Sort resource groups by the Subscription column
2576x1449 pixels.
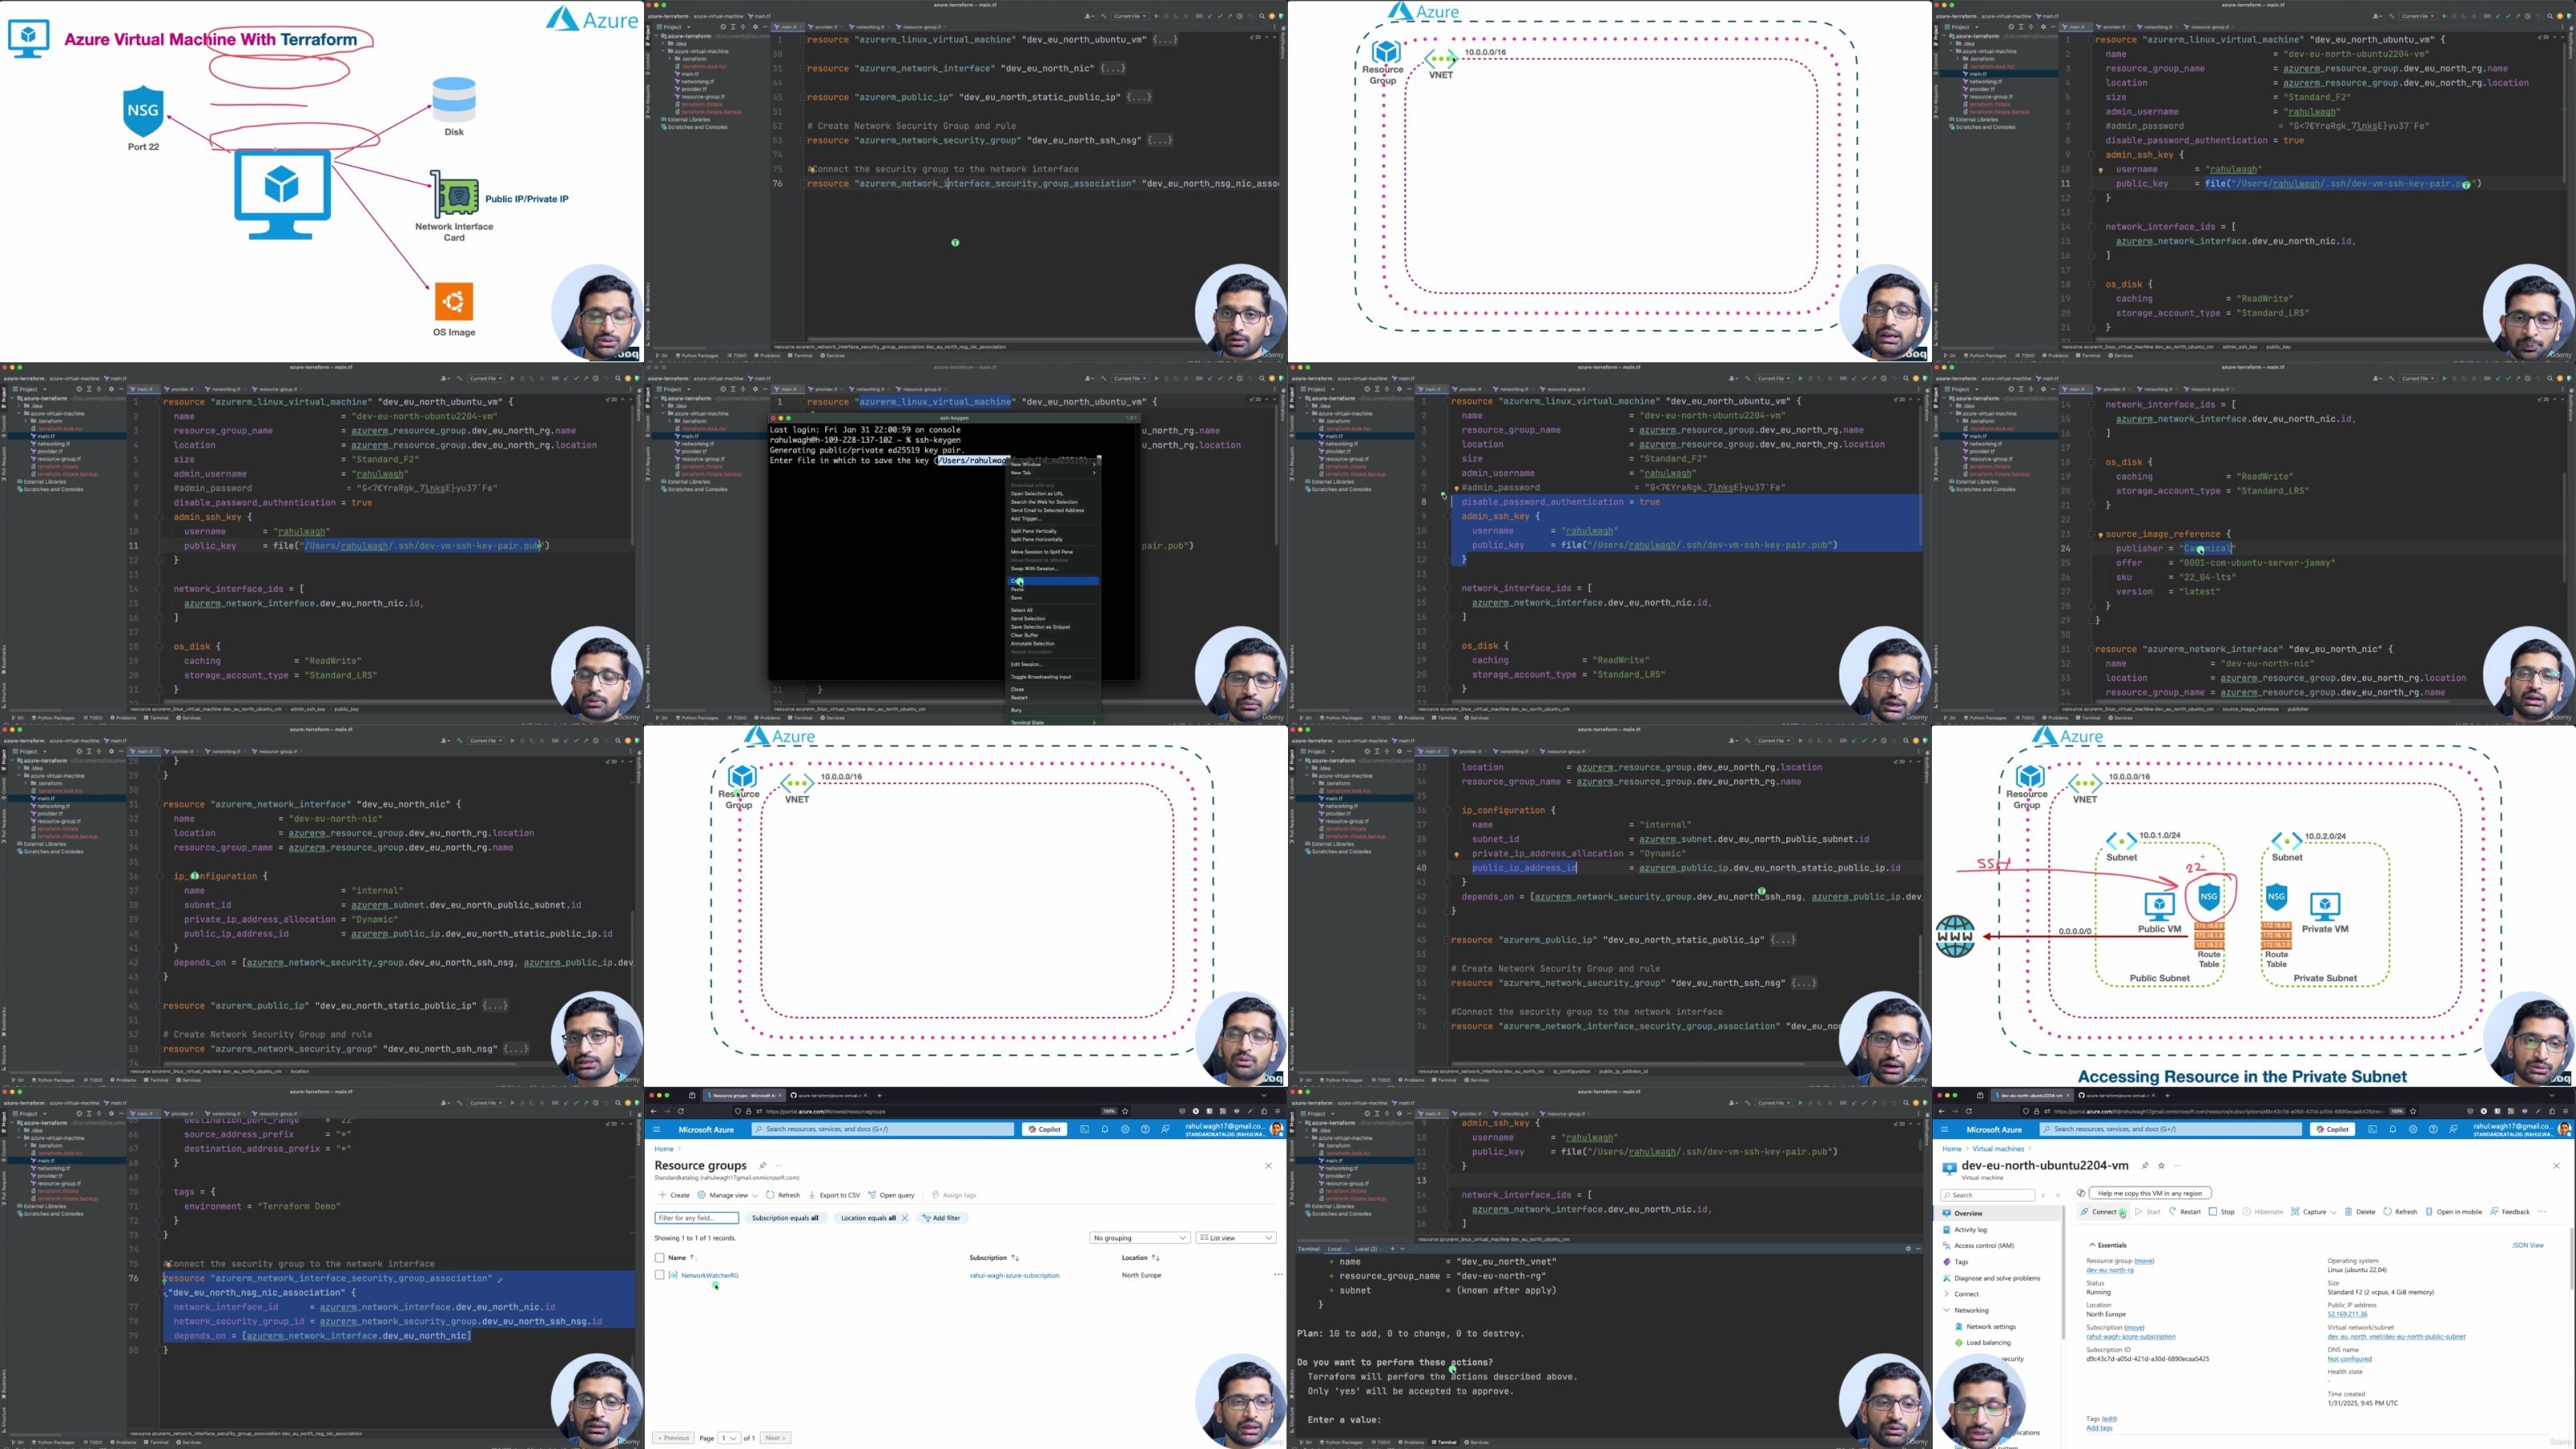point(993,1258)
